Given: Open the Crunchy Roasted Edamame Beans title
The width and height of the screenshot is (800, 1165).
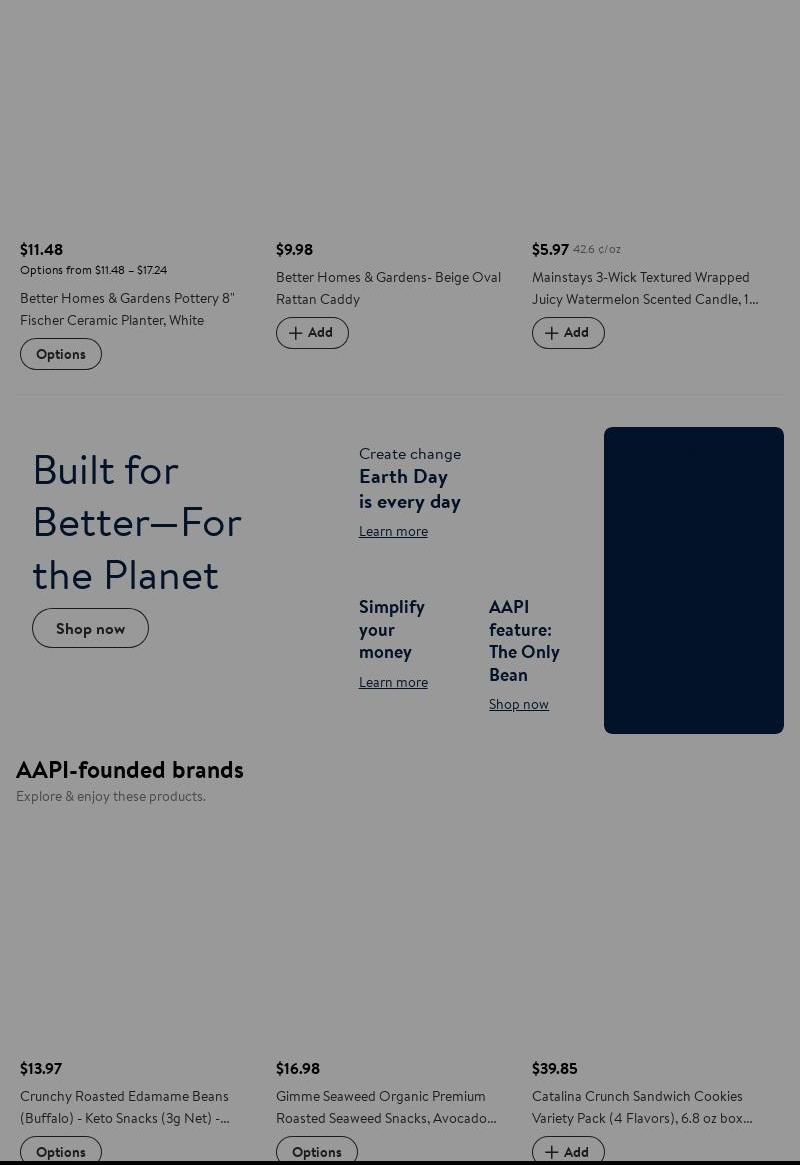Looking at the screenshot, I should pos(125,1107).
